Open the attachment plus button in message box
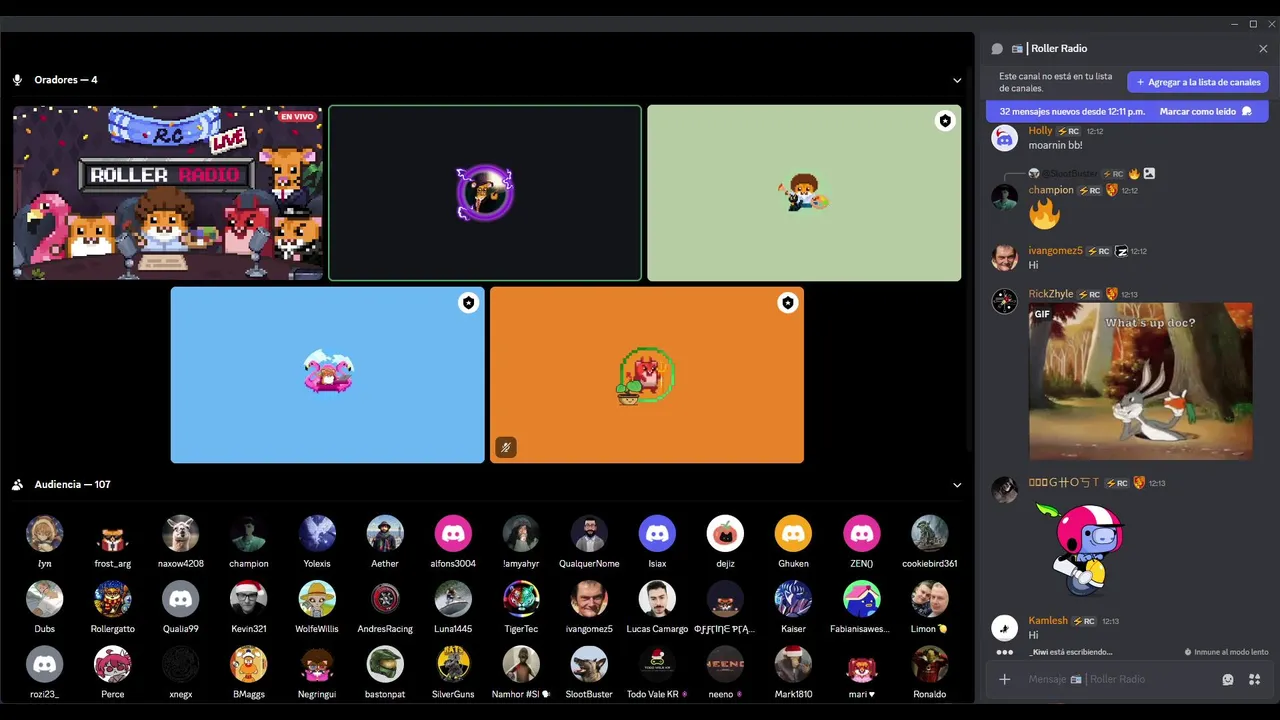The width and height of the screenshot is (1280, 720). [1005, 679]
